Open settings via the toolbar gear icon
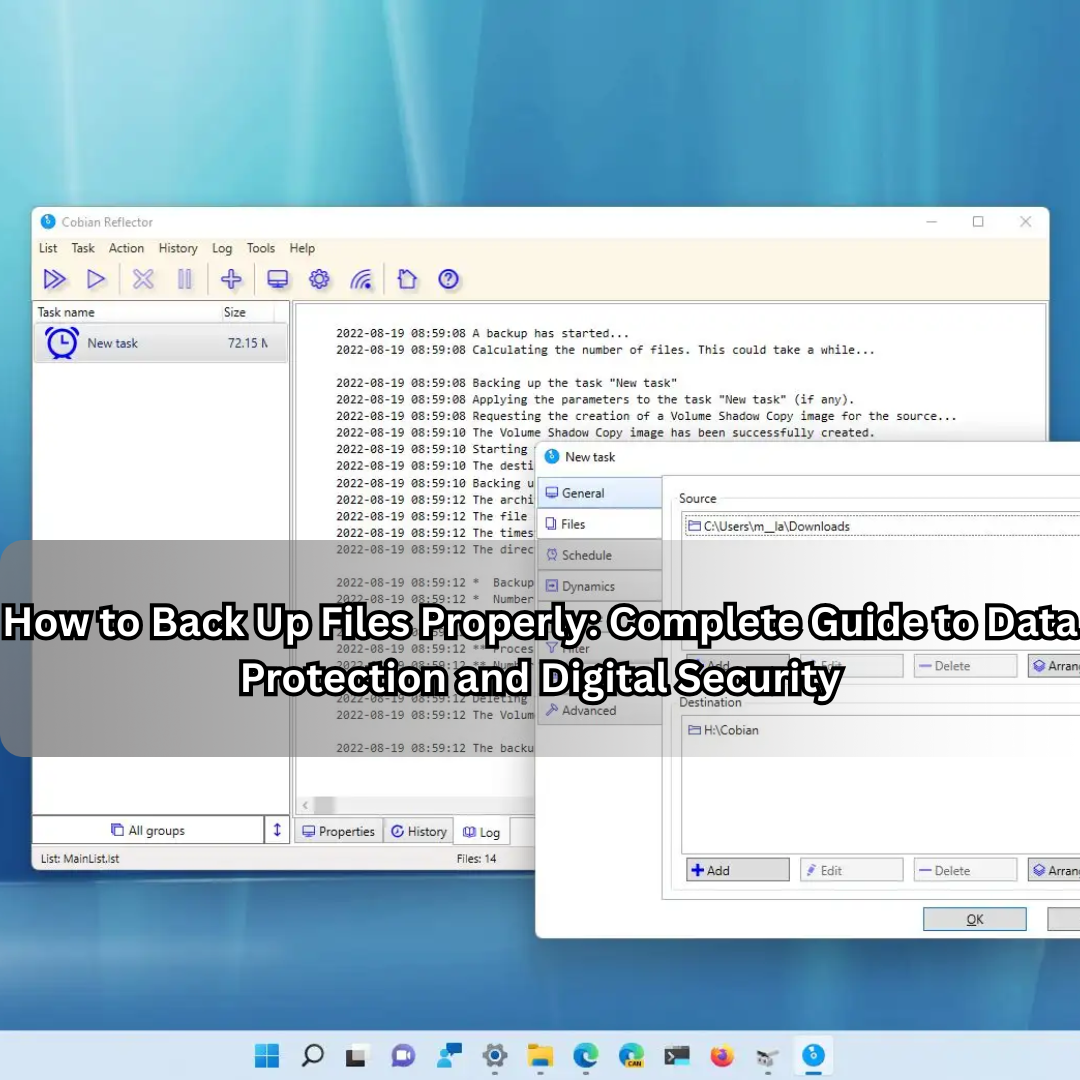Viewport: 1080px width, 1080px height. [x=319, y=280]
